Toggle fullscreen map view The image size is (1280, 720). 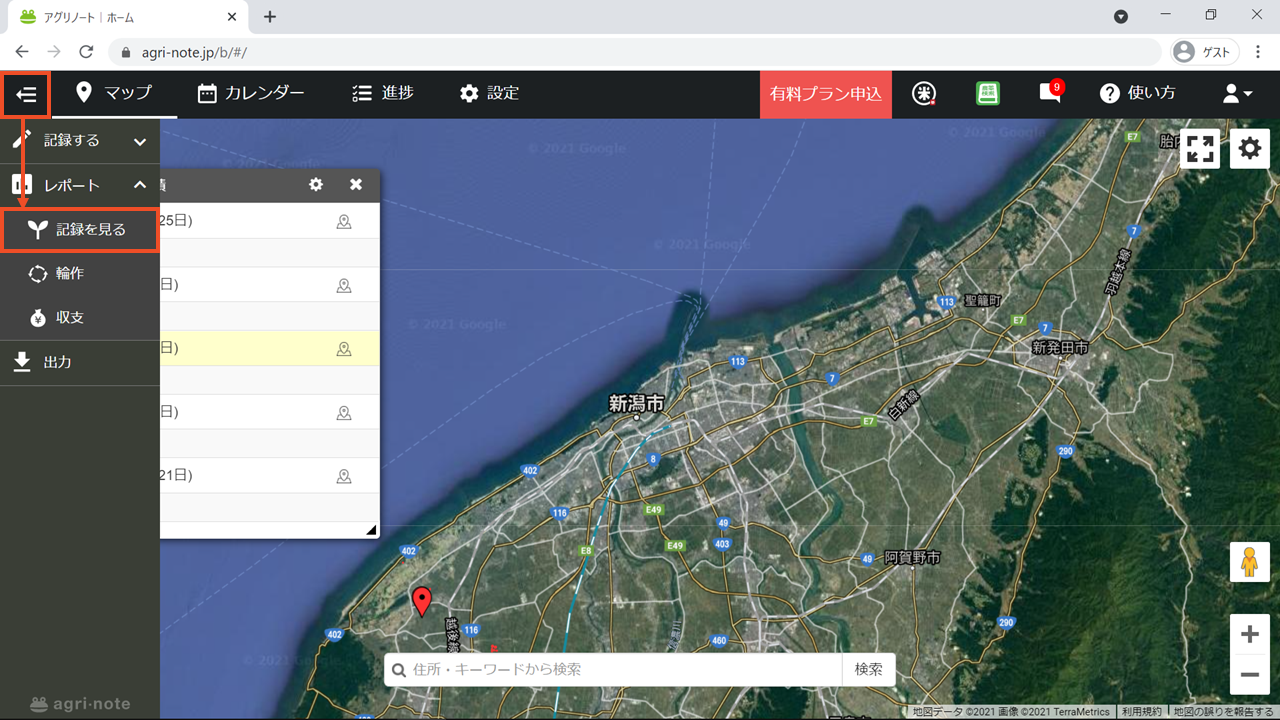point(1200,149)
